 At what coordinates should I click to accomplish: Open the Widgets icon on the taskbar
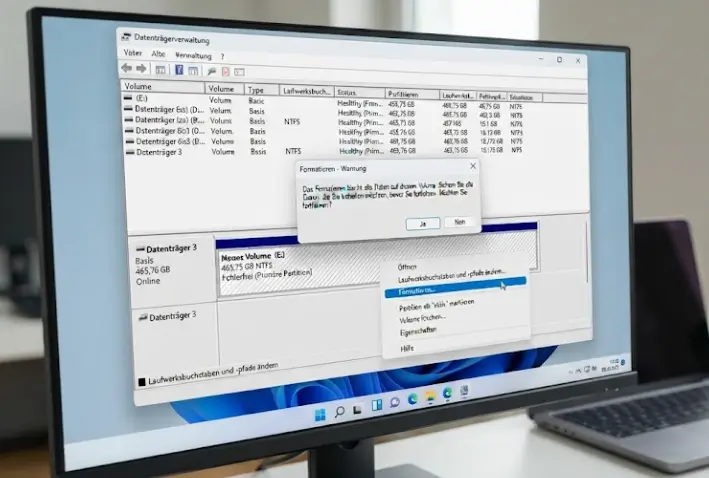pos(377,405)
